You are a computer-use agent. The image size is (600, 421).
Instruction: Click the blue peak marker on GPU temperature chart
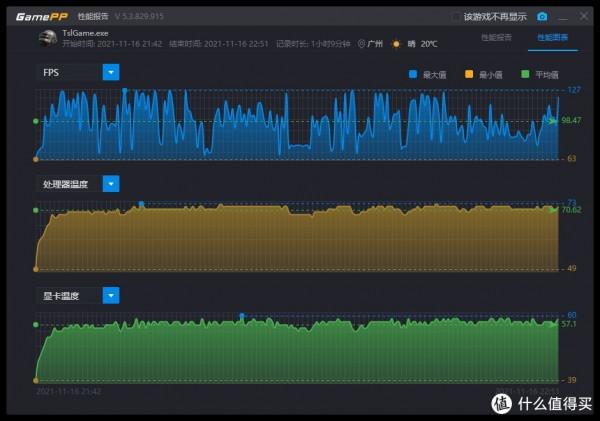point(242,315)
